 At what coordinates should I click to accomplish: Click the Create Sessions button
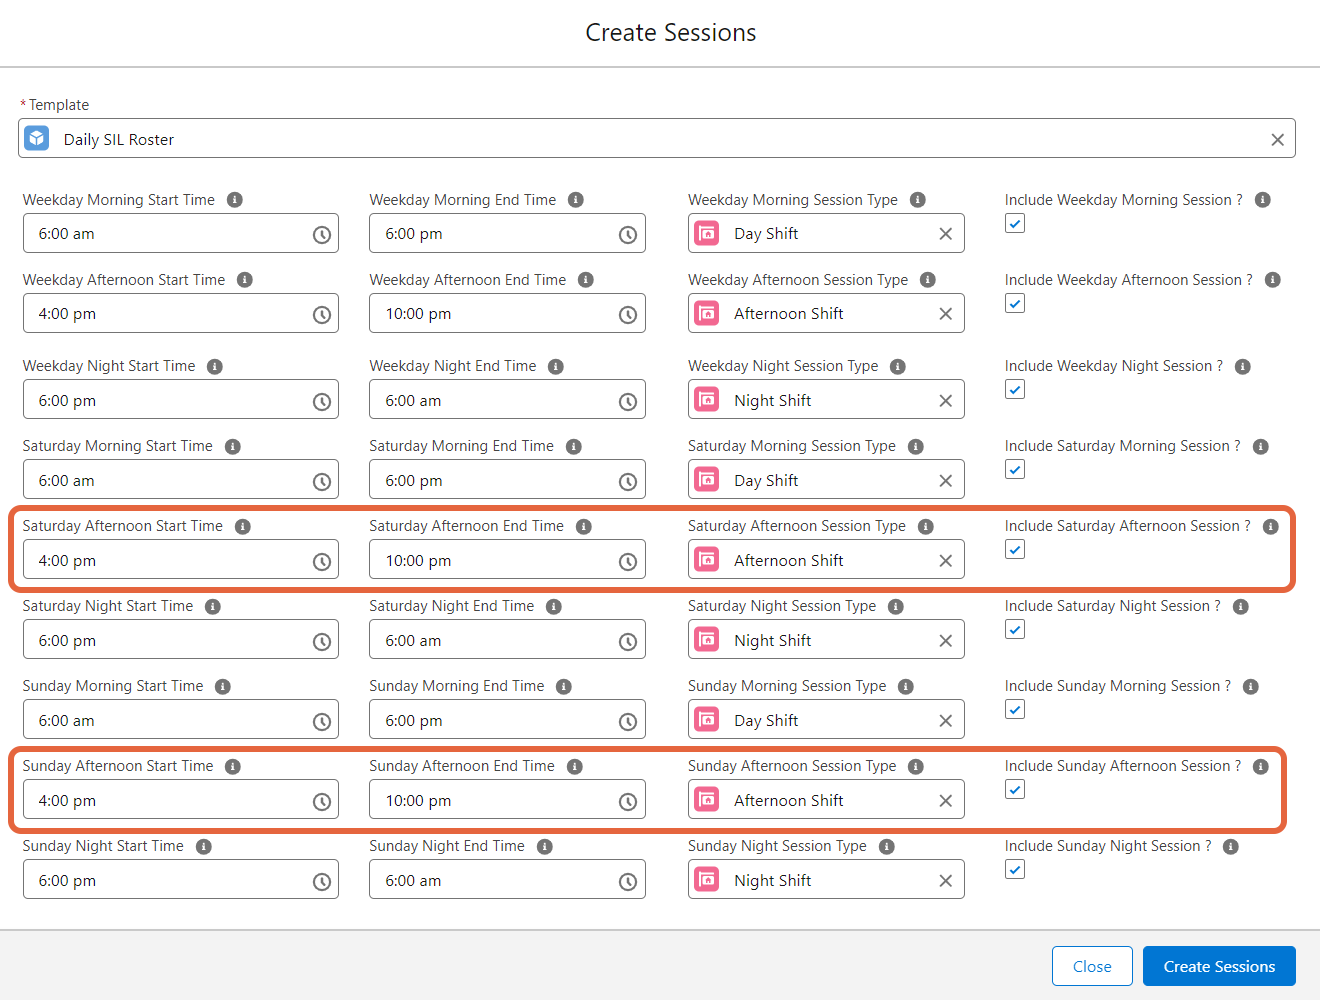coord(1219,966)
